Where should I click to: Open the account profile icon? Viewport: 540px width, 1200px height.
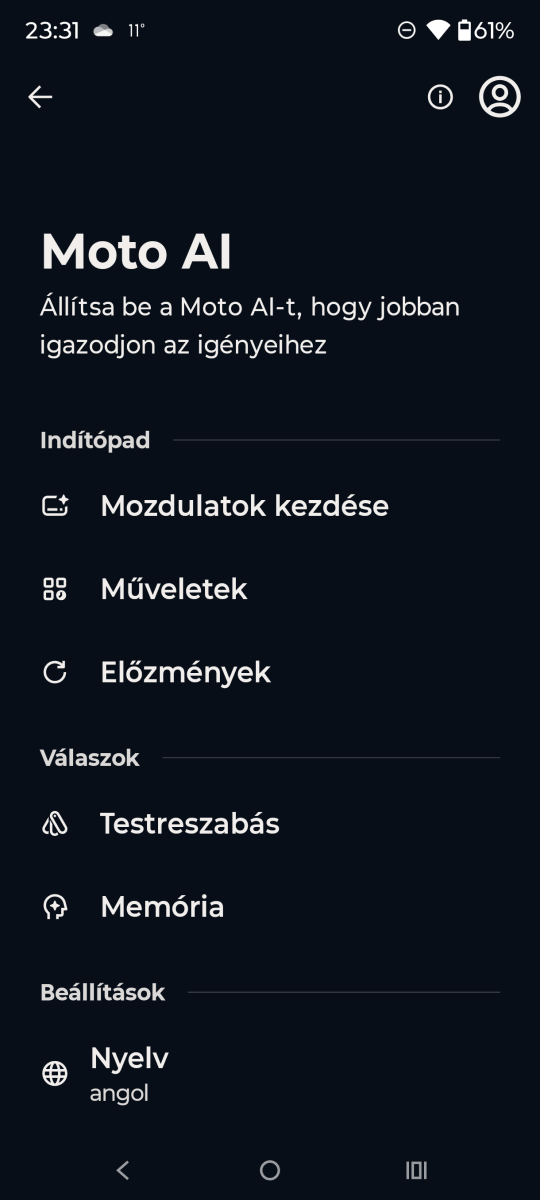point(500,97)
